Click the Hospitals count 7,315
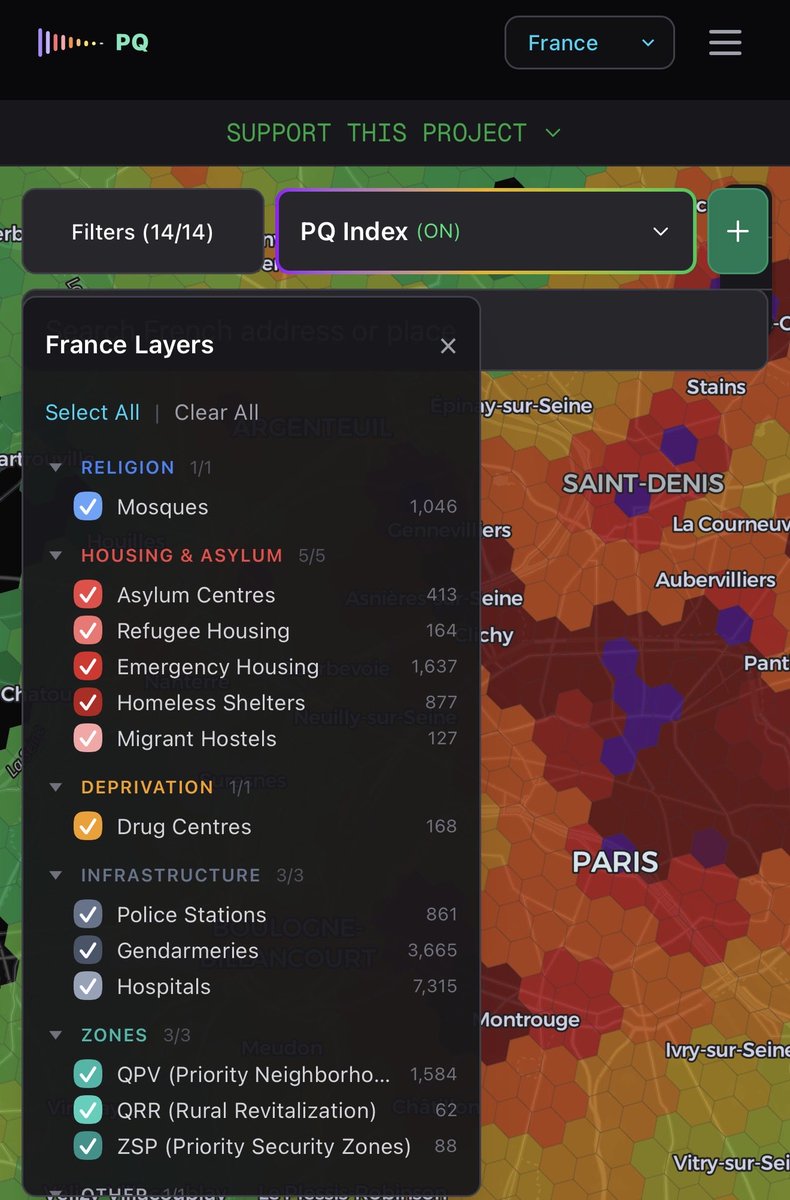Viewport: 790px width, 1200px height. point(435,987)
